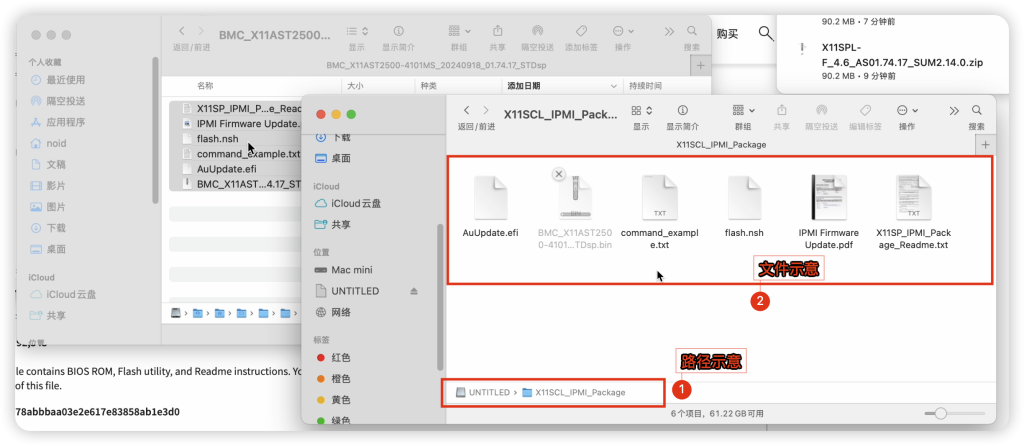Open Downloads in front window sidebar

334,137
